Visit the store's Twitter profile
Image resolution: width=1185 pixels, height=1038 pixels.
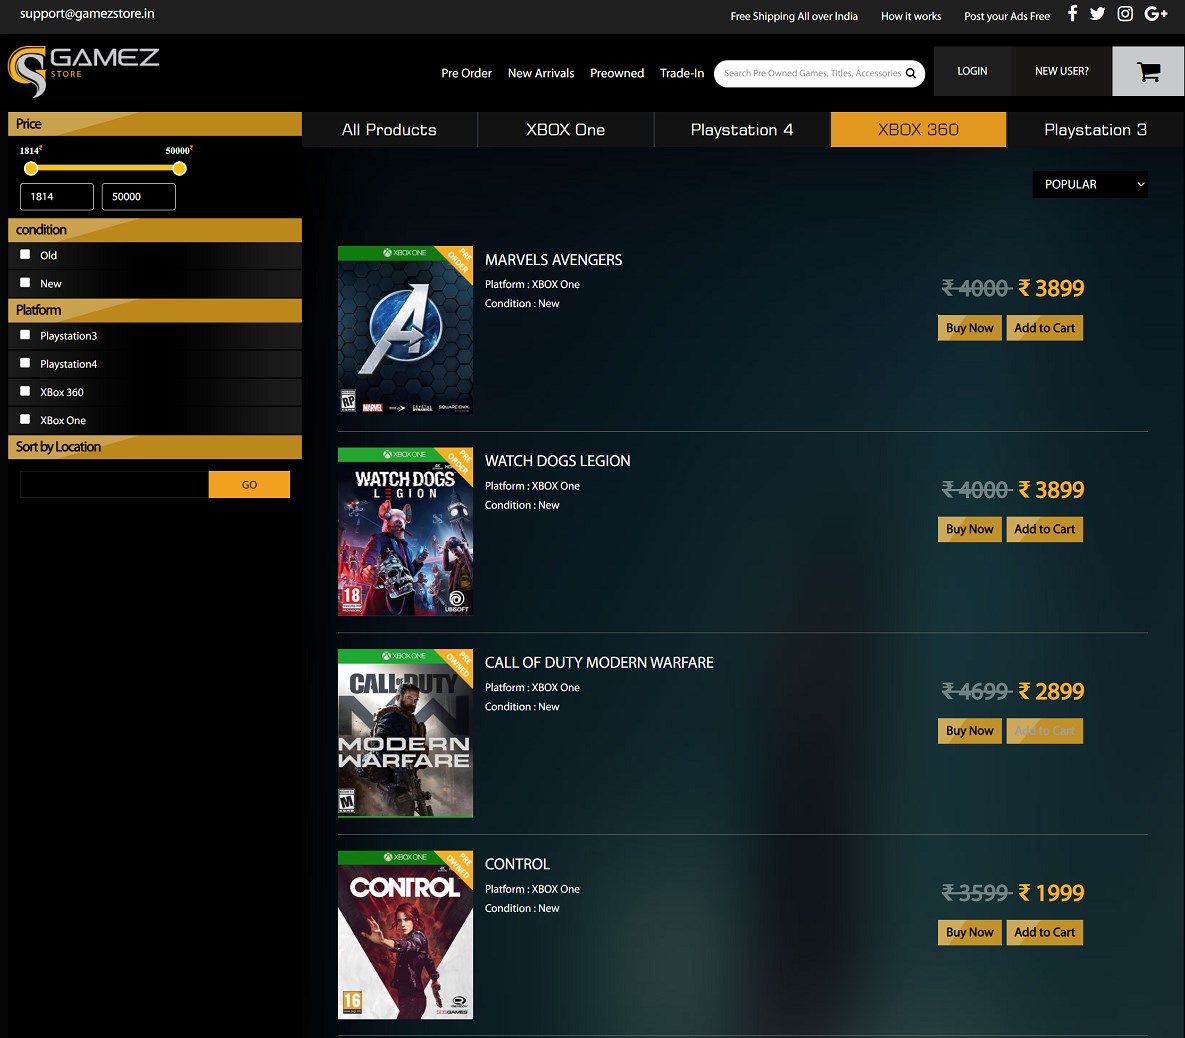coord(1097,13)
